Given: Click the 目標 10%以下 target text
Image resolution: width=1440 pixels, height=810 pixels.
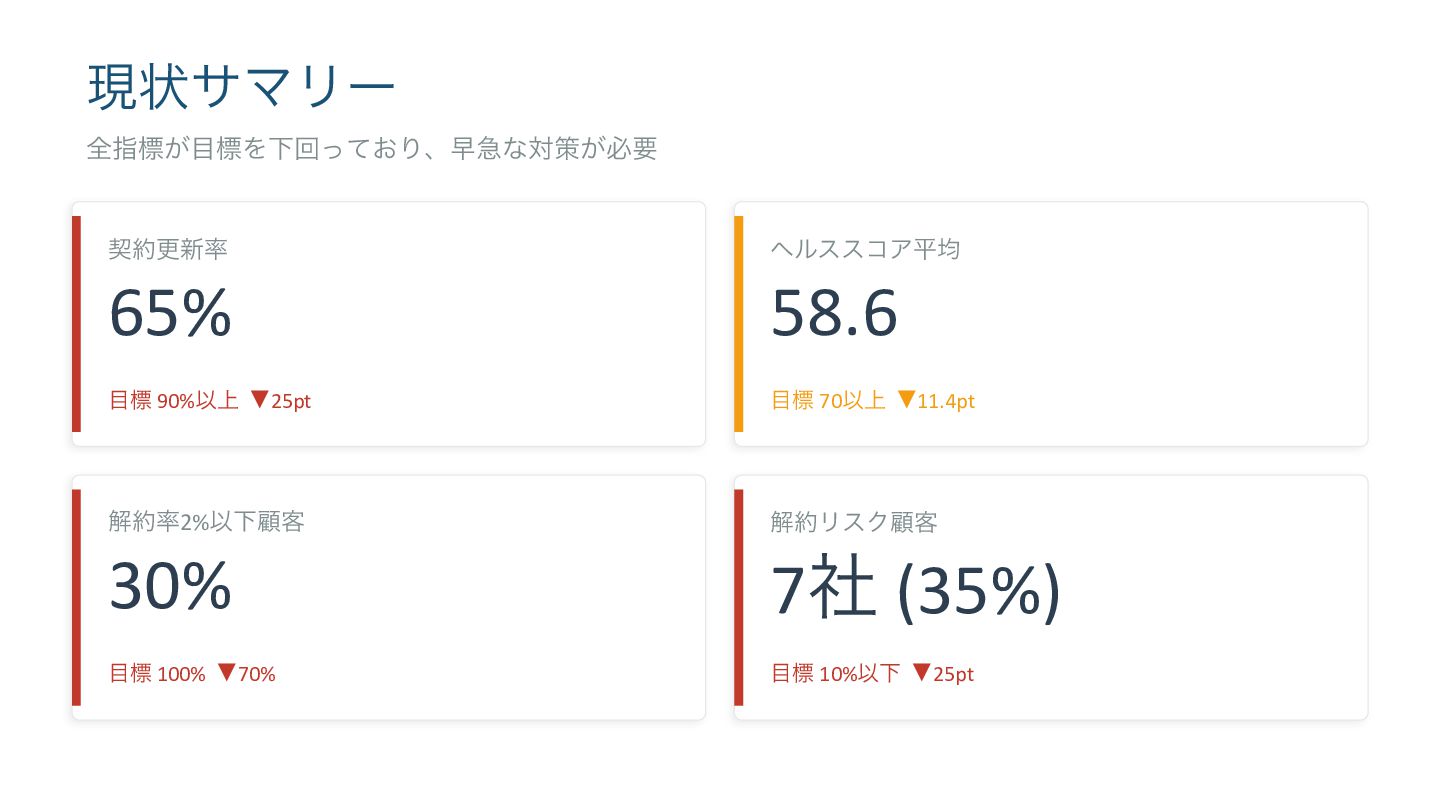Looking at the screenshot, I should [x=836, y=674].
